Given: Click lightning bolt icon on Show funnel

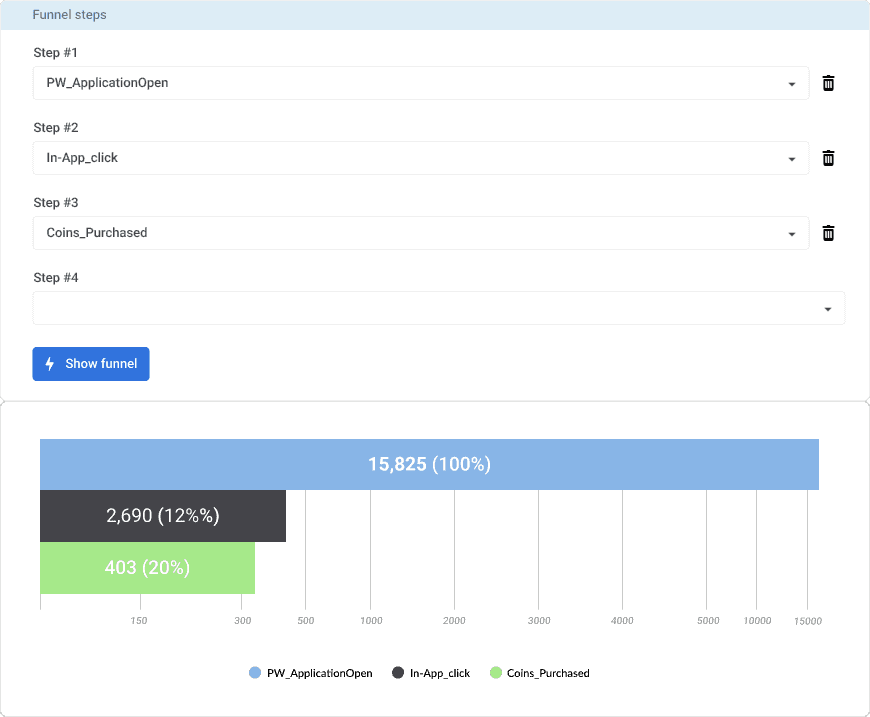Looking at the screenshot, I should (x=50, y=364).
